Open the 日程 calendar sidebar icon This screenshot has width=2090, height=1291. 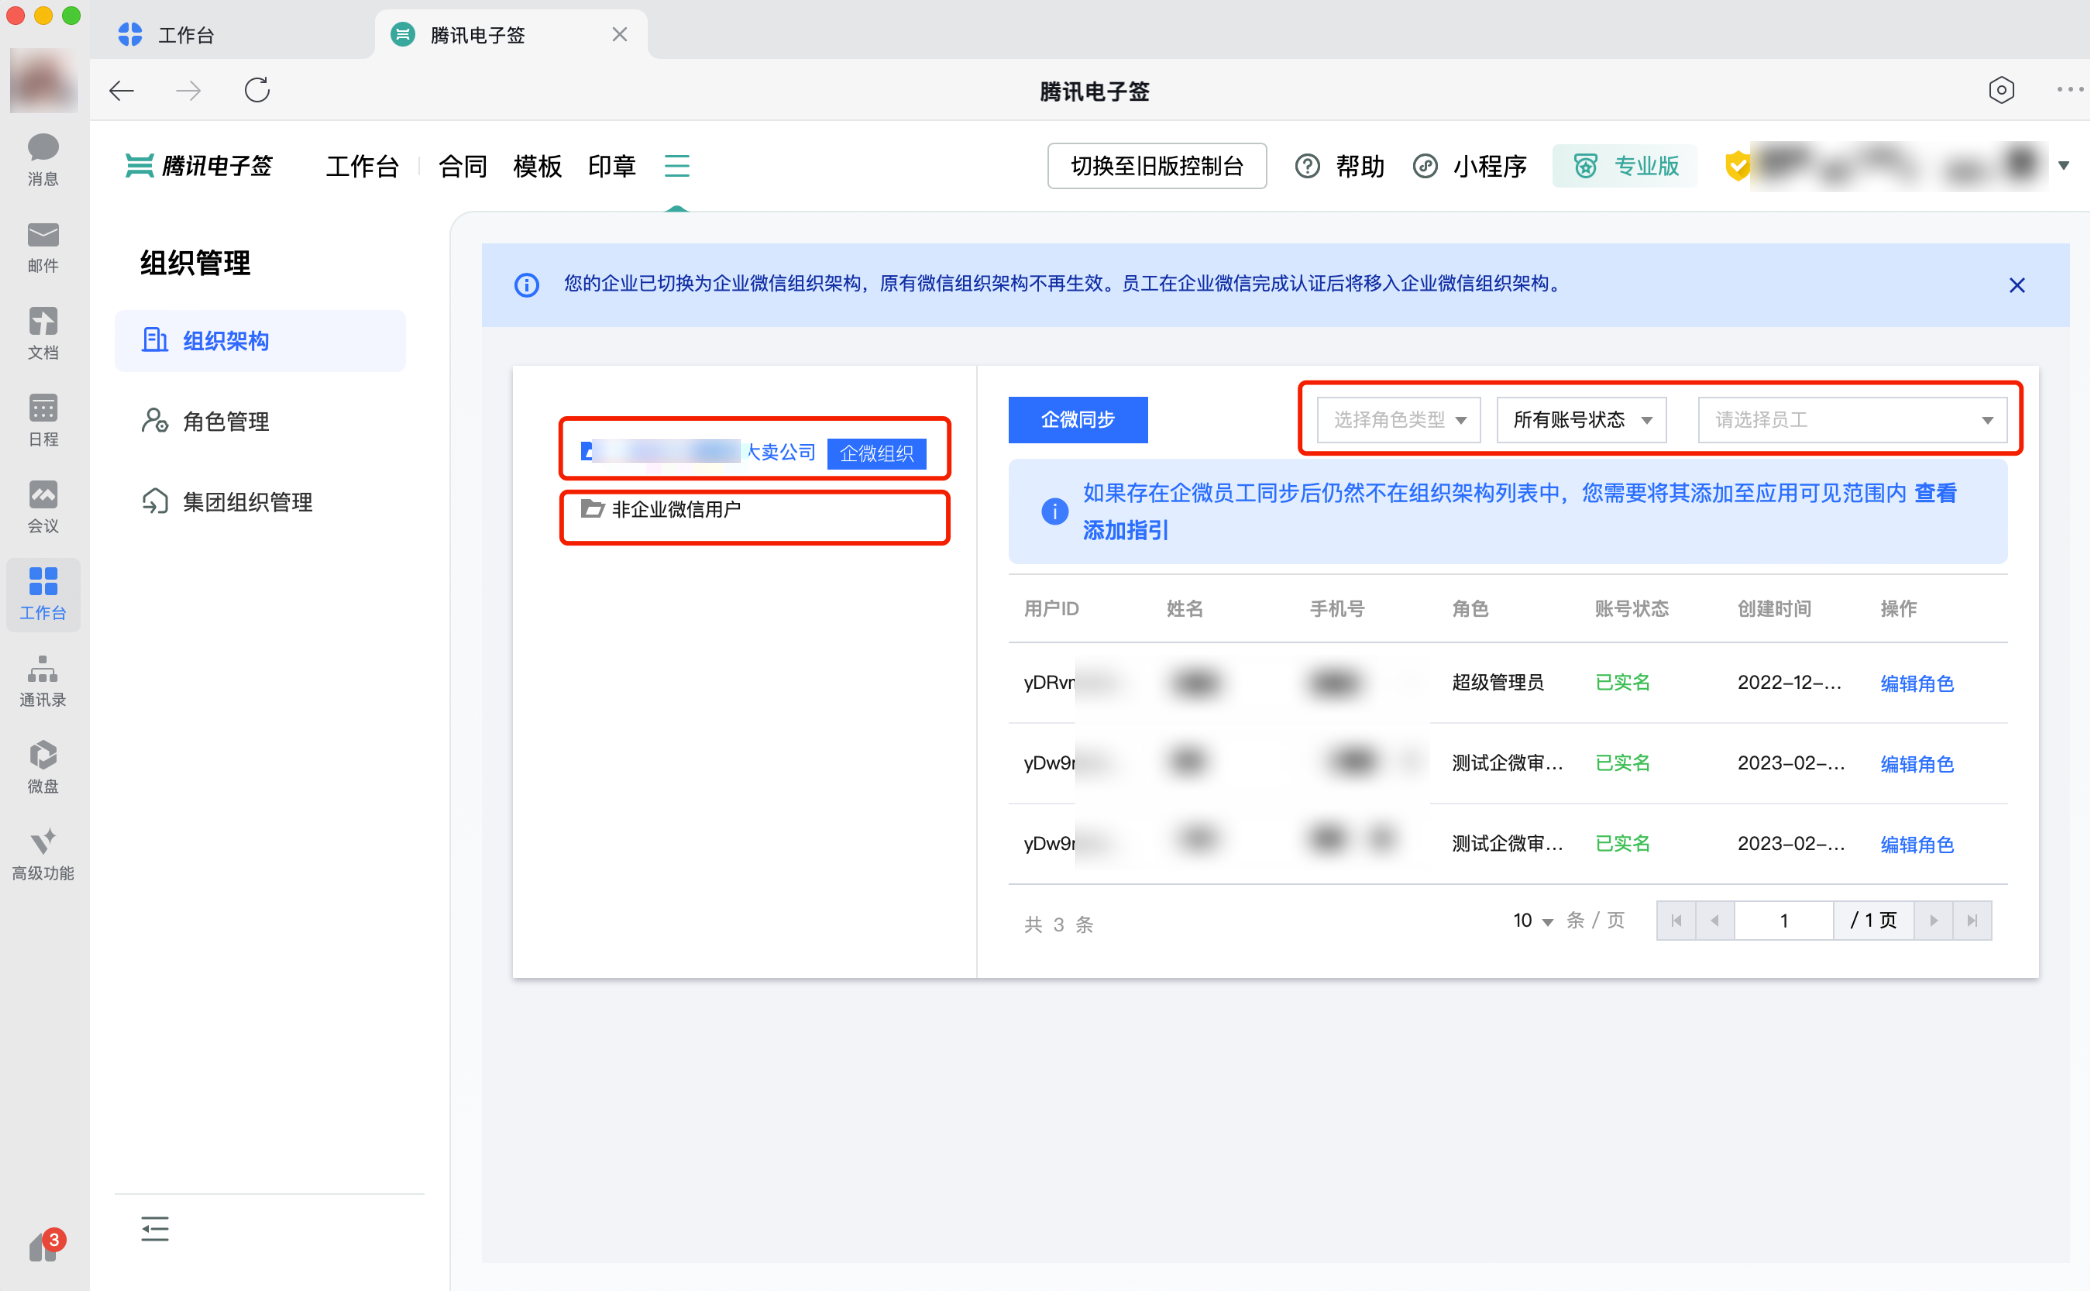(x=43, y=420)
